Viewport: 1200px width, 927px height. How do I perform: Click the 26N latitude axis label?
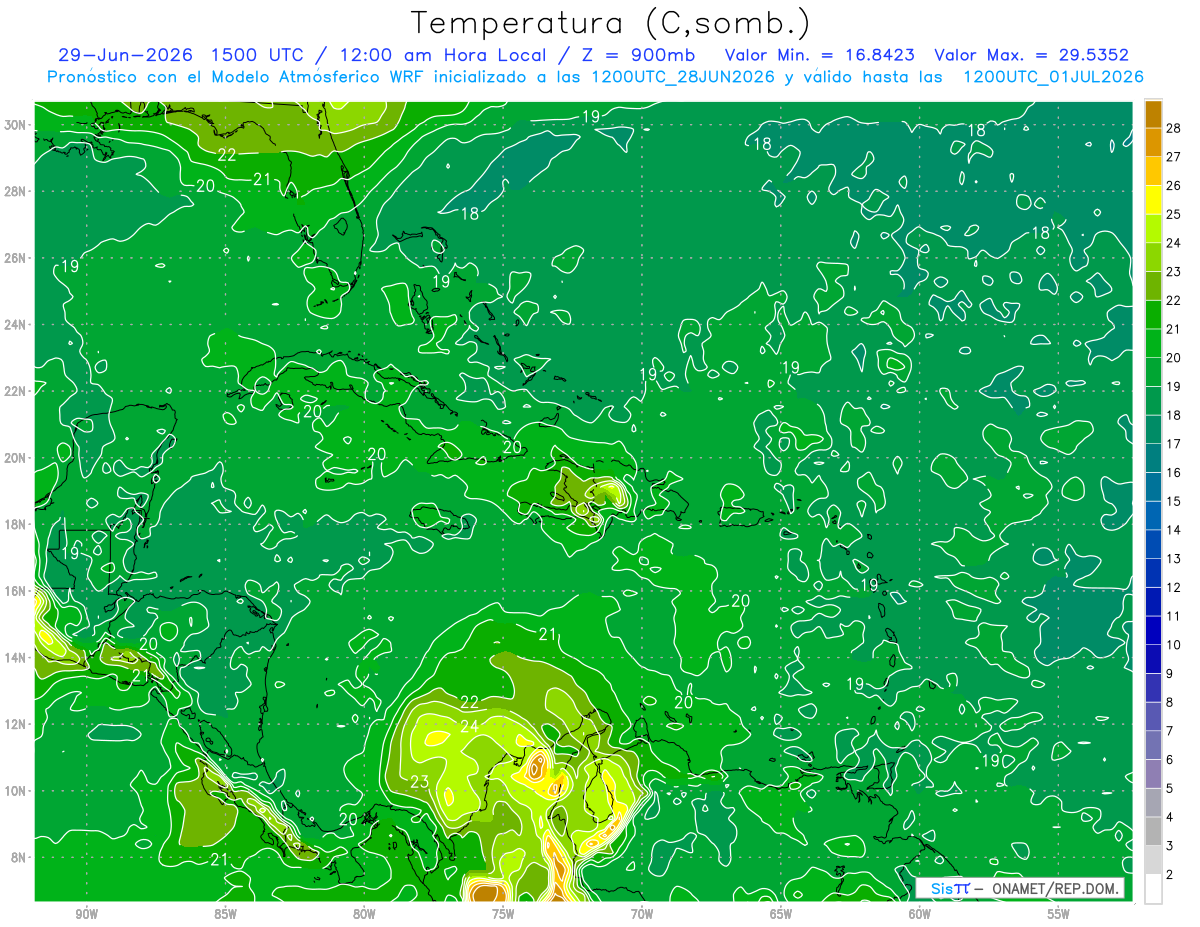pyautogui.click(x=17, y=258)
